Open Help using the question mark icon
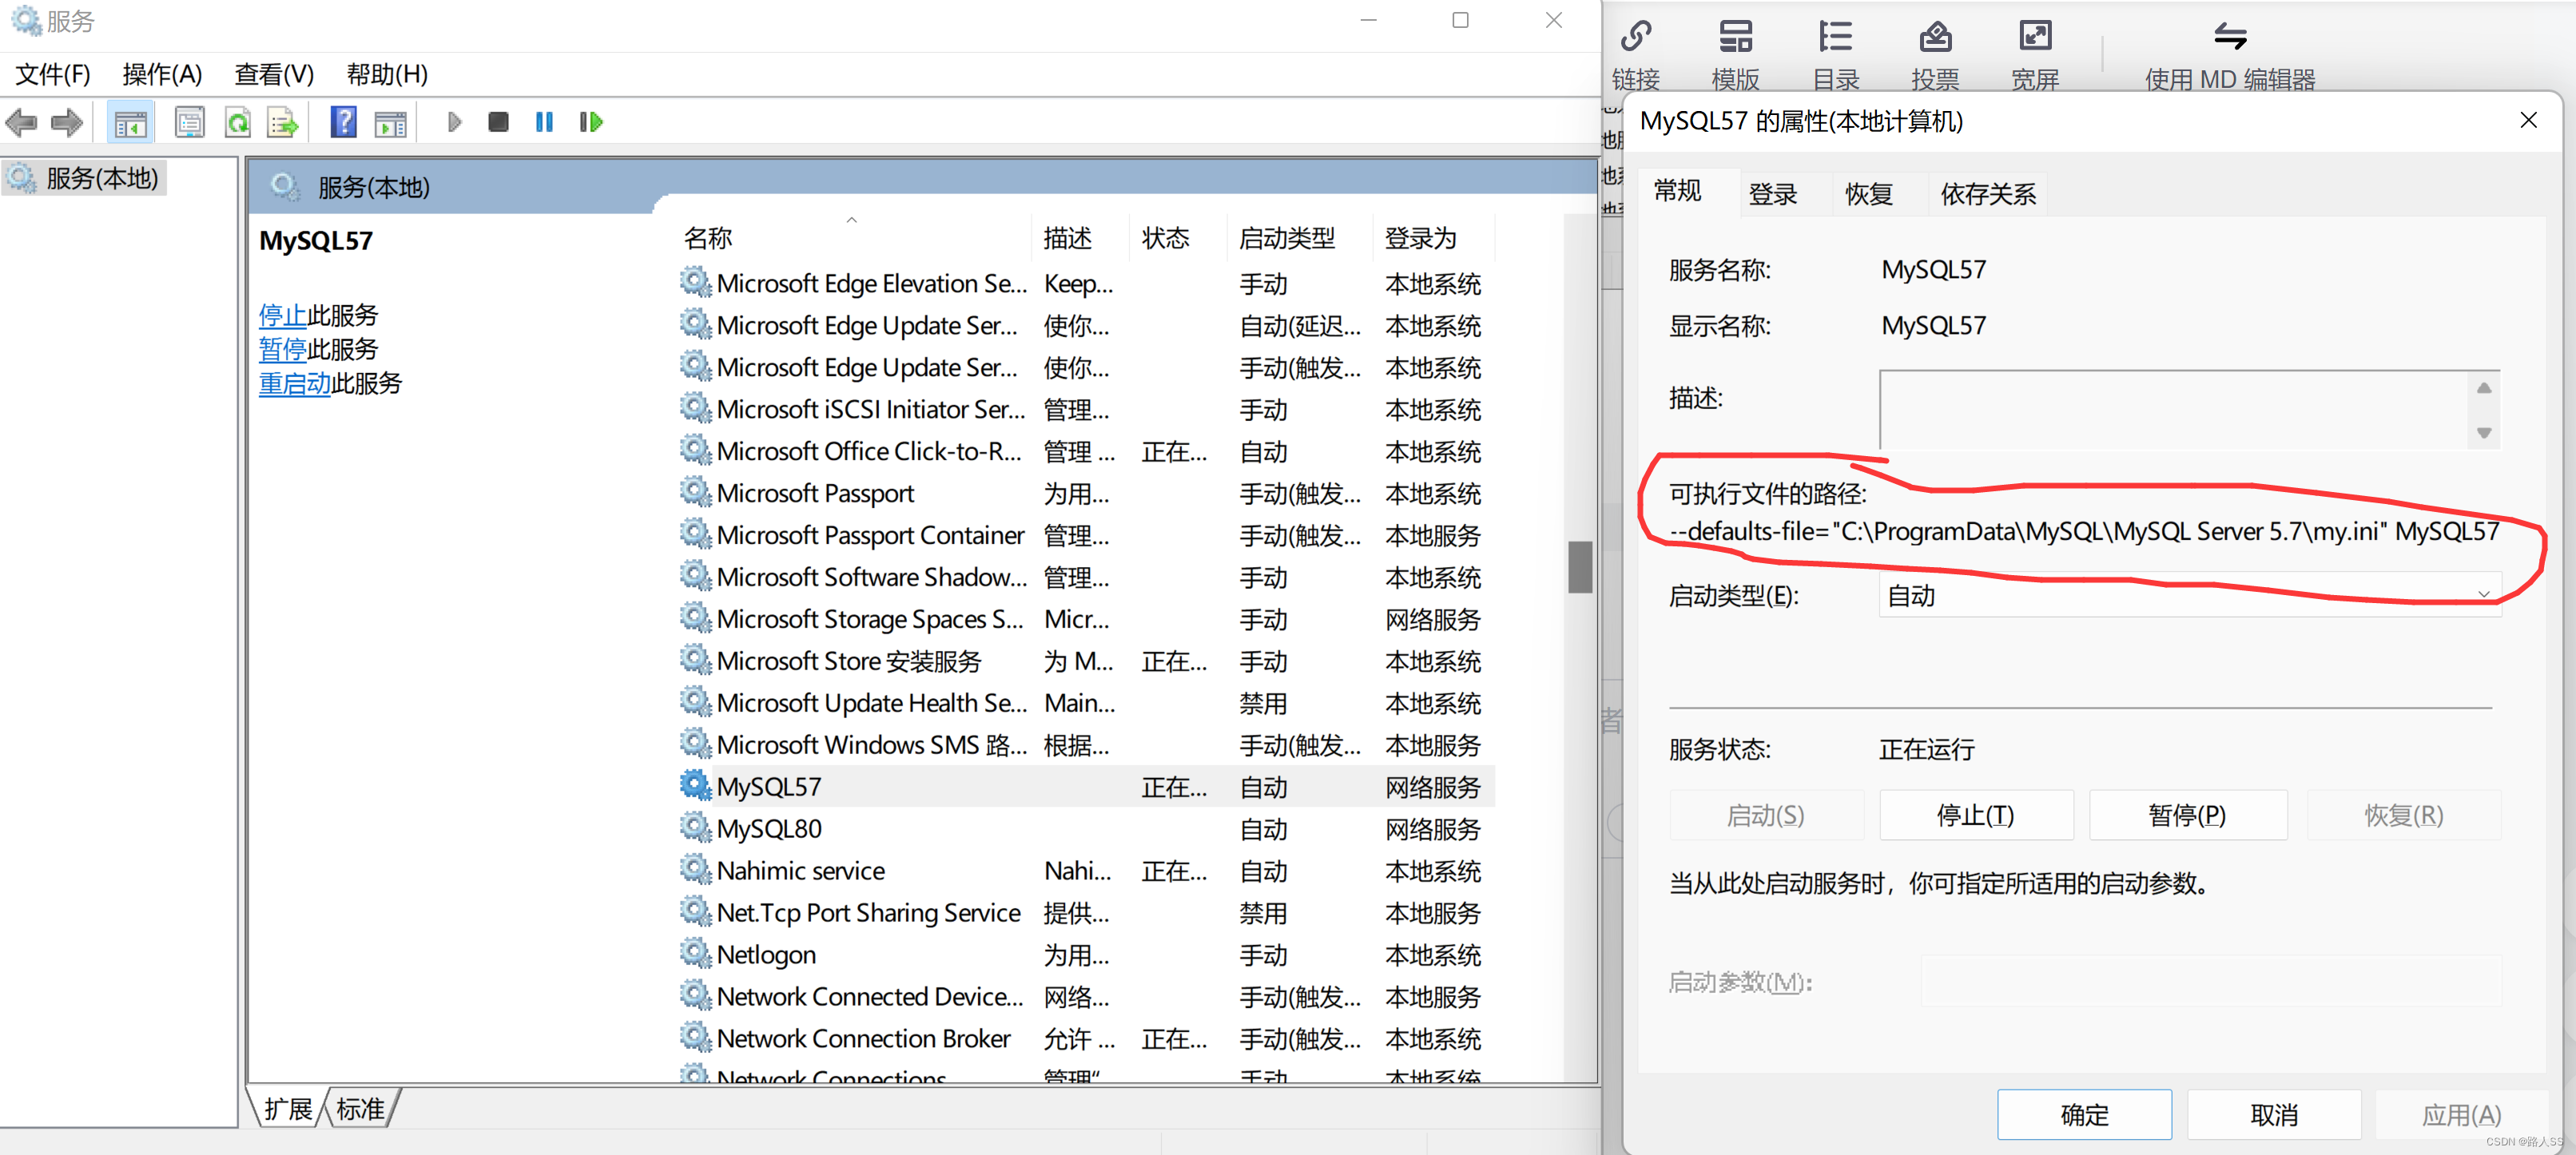Viewport: 2576px width, 1155px height. pyautogui.click(x=344, y=123)
